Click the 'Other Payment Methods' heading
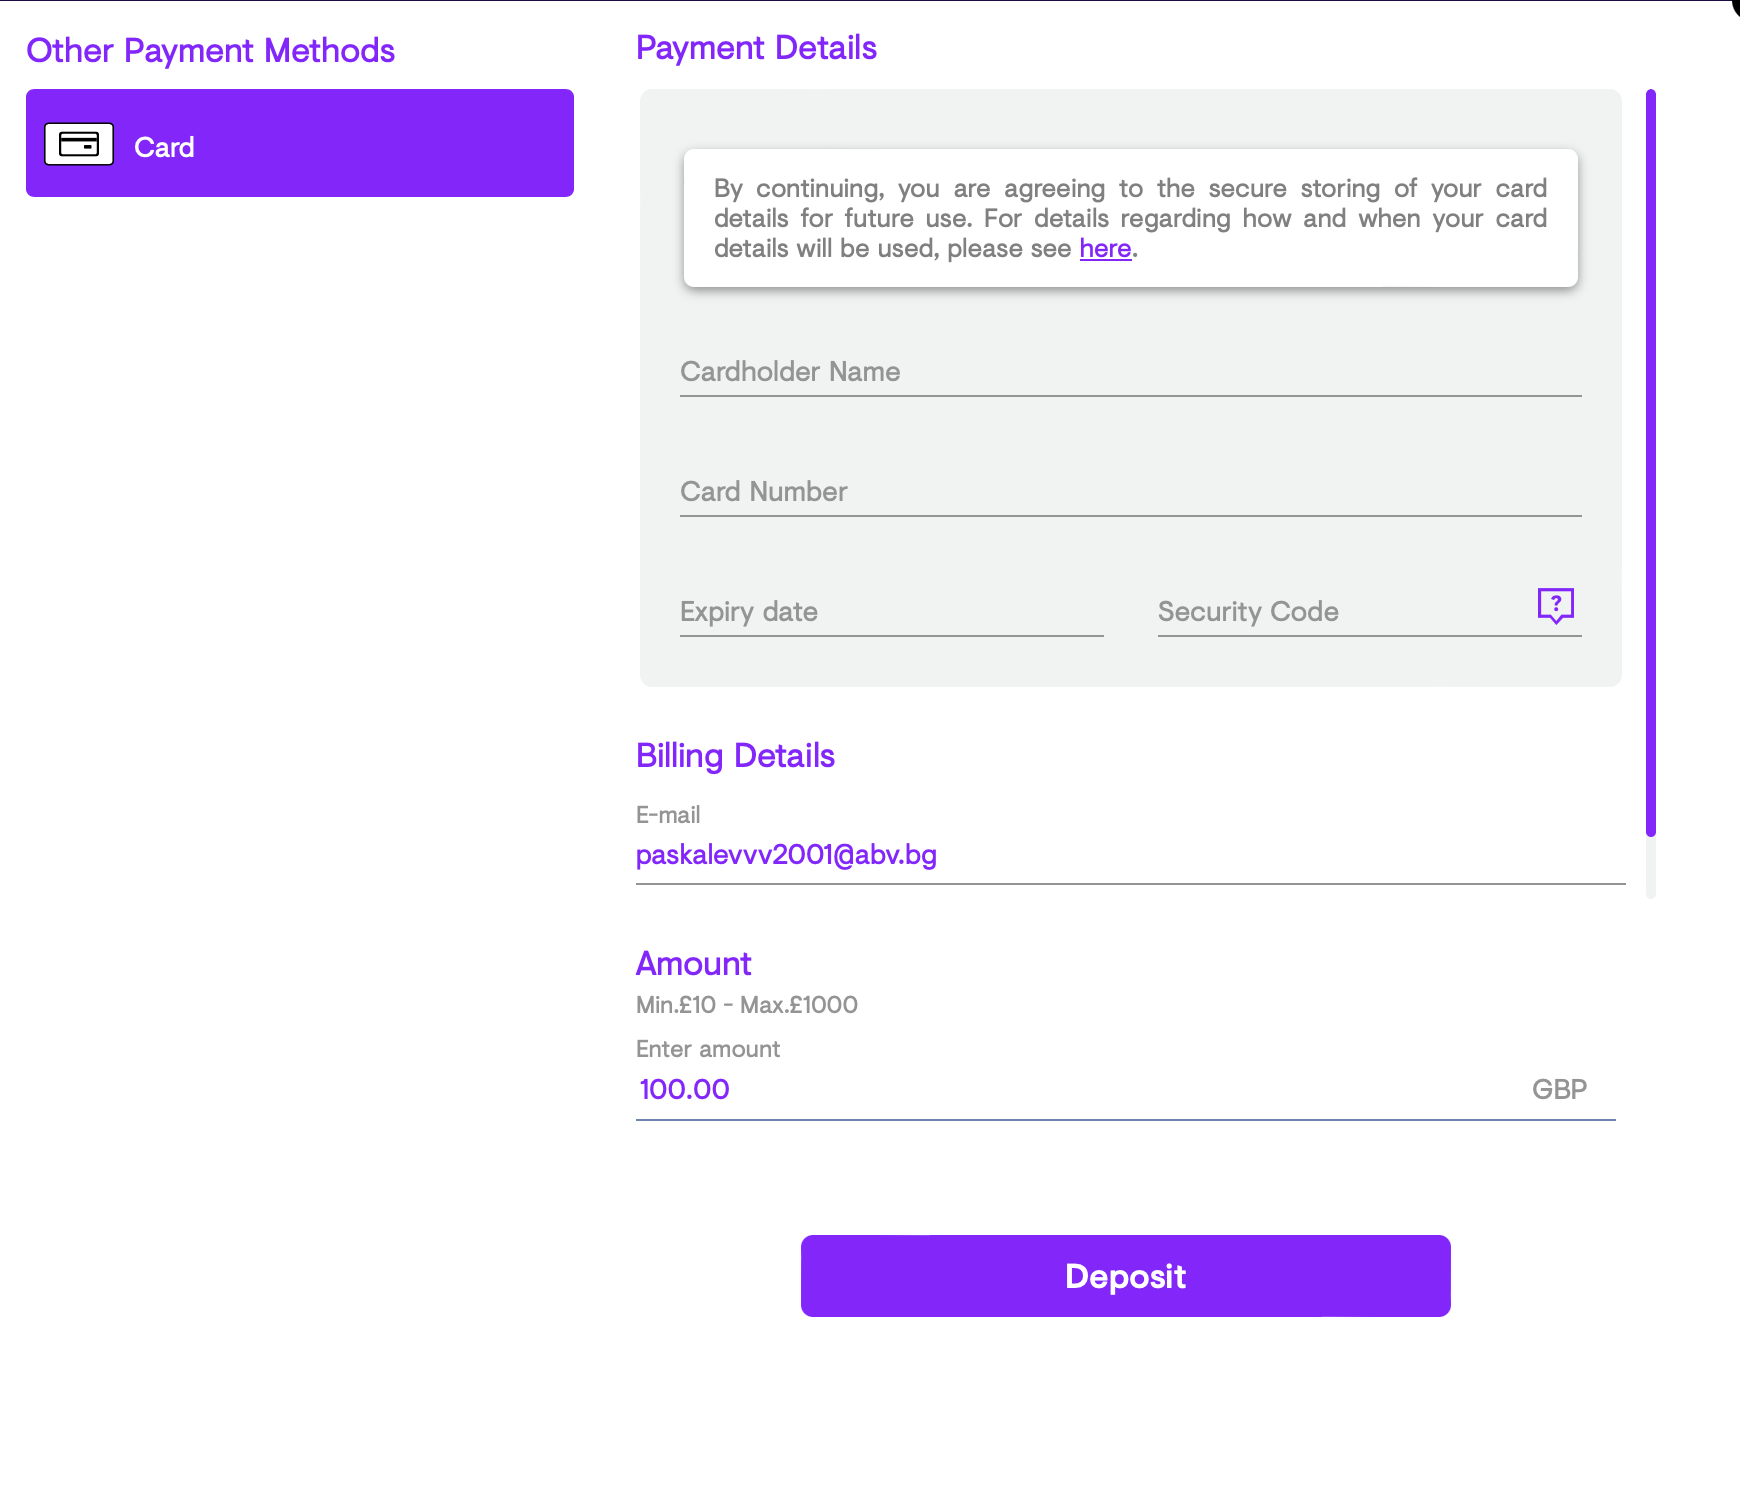Screen dimensions: 1740x1506 pos(210,51)
